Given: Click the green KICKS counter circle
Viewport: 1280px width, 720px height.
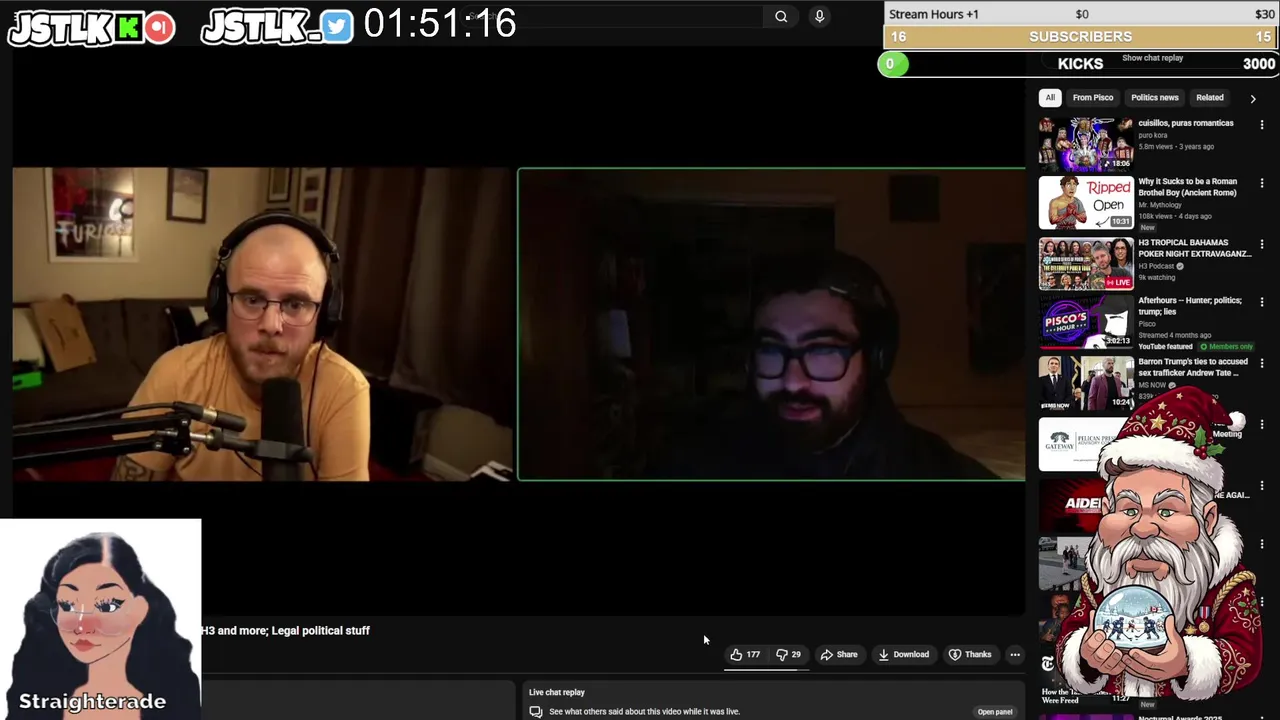Looking at the screenshot, I should [x=892, y=64].
